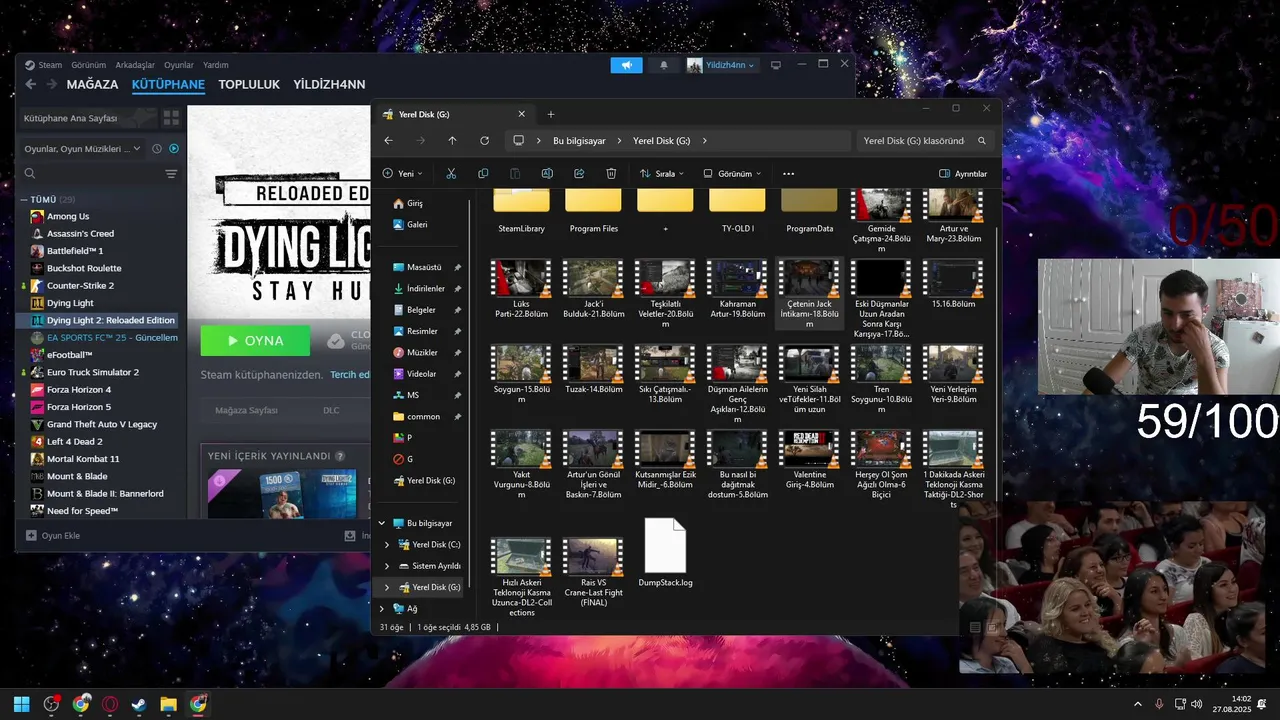
Task: Click the green OYNA play button
Action: point(255,341)
